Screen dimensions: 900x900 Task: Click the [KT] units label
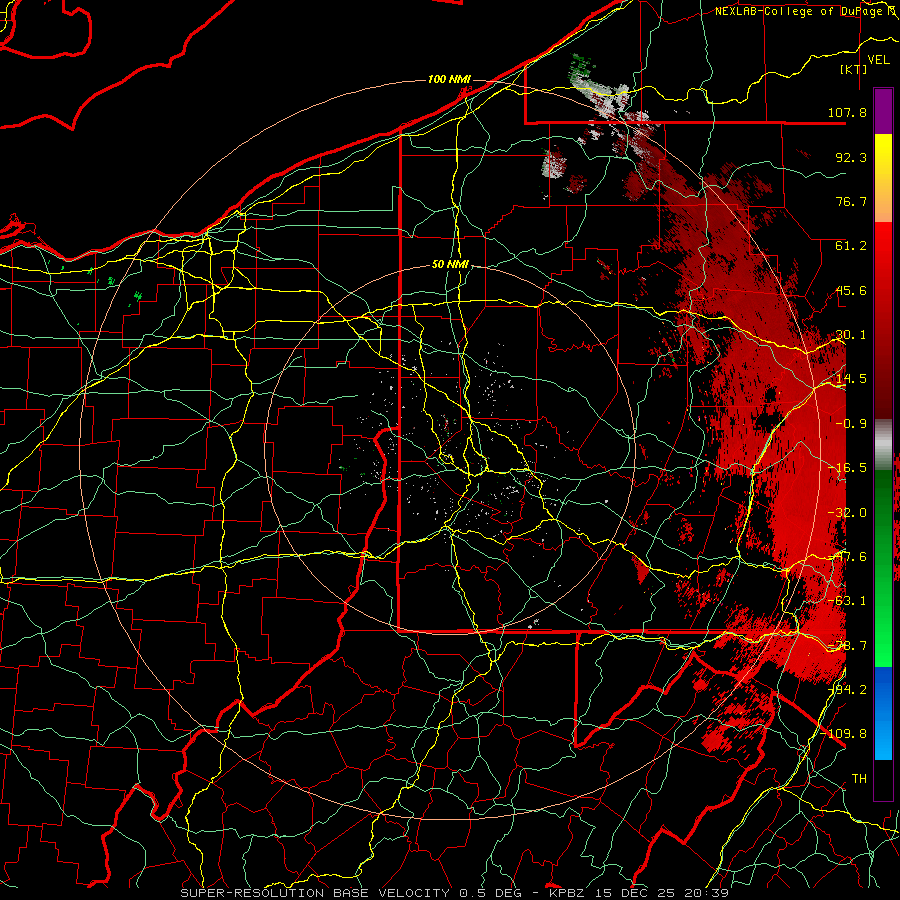click(x=853, y=69)
